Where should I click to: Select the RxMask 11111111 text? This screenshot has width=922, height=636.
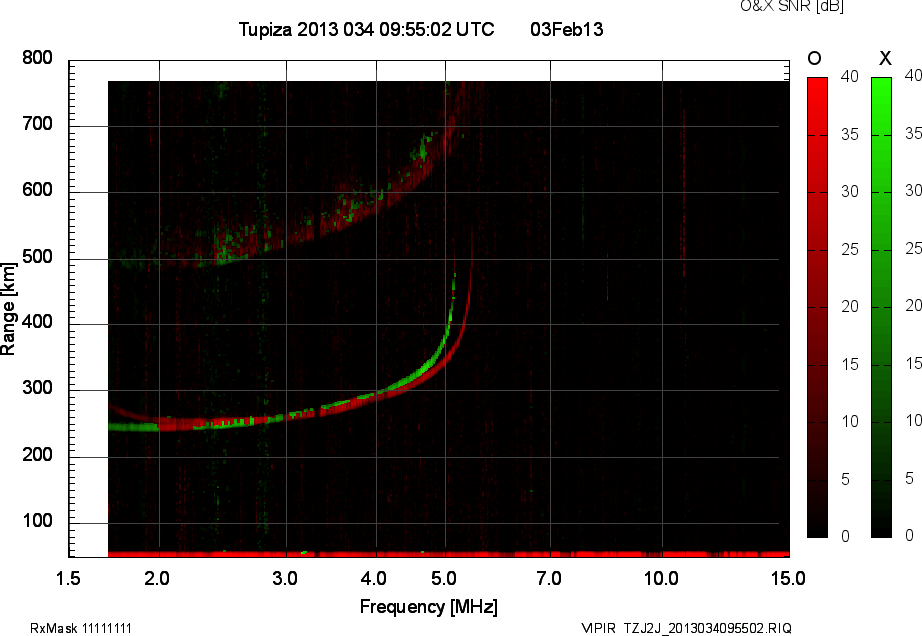point(81,628)
